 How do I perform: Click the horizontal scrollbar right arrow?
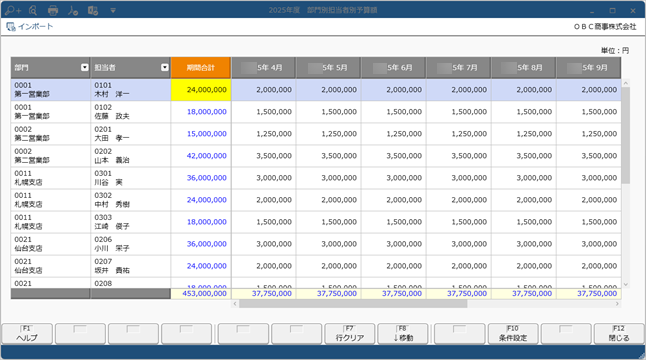pyautogui.click(x=617, y=304)
